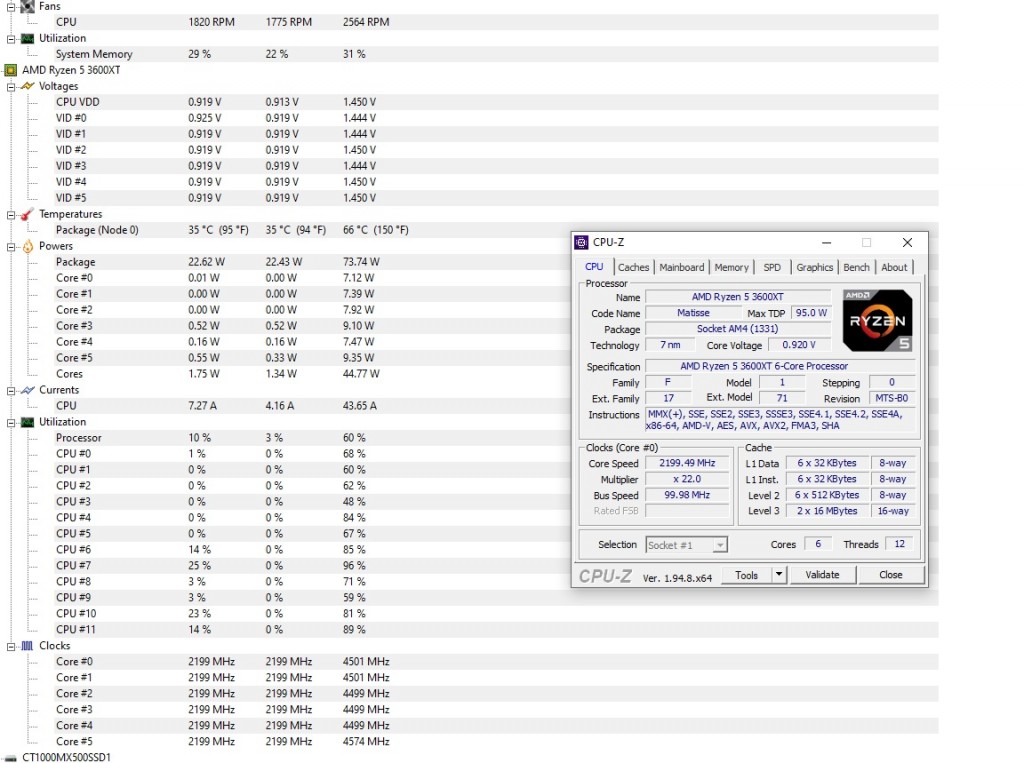1024x763 pixels.
Task: Open the Memory tab in CPU-Z
Action: [x=731, y=267]
